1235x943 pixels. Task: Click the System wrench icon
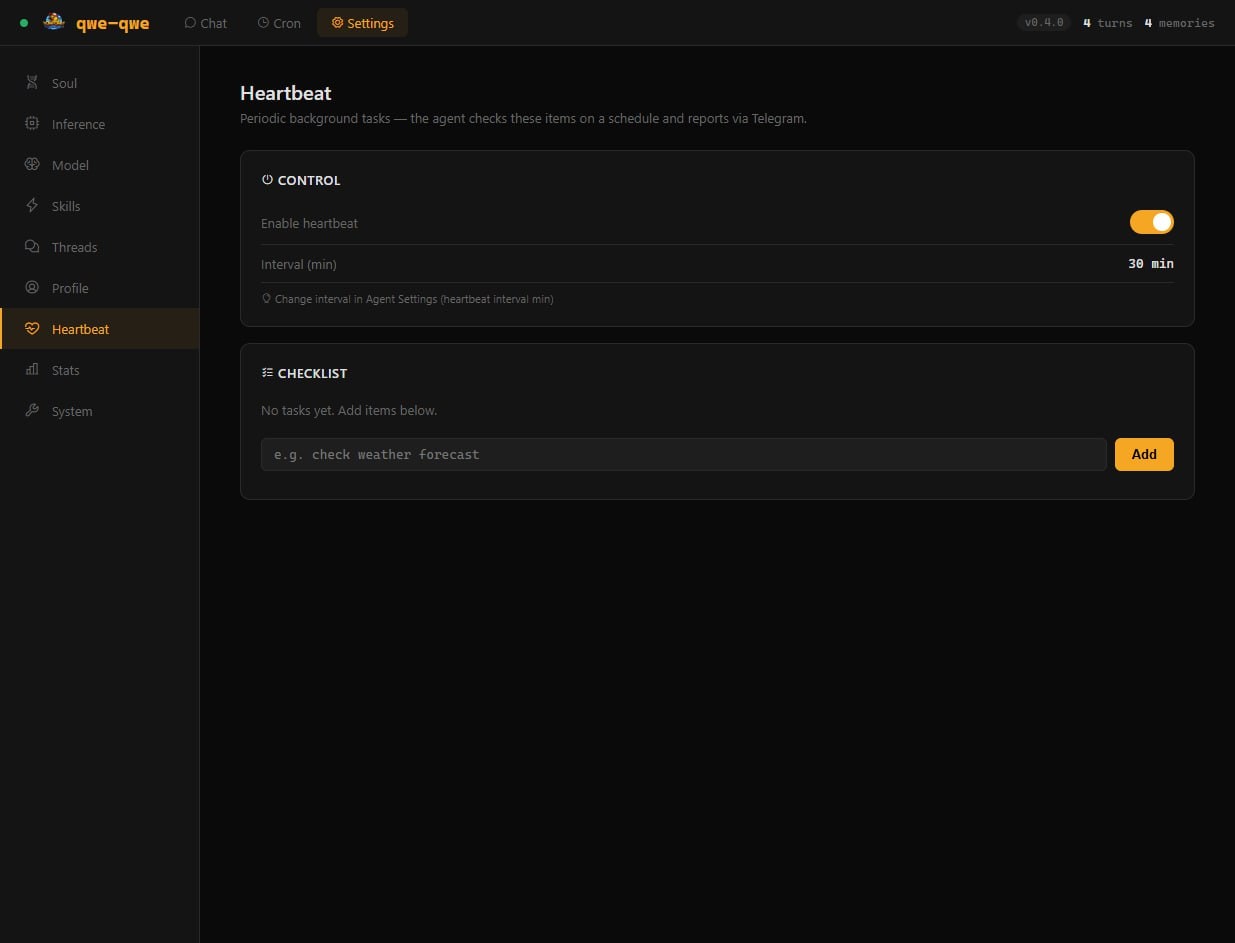(x=32, y=411)
